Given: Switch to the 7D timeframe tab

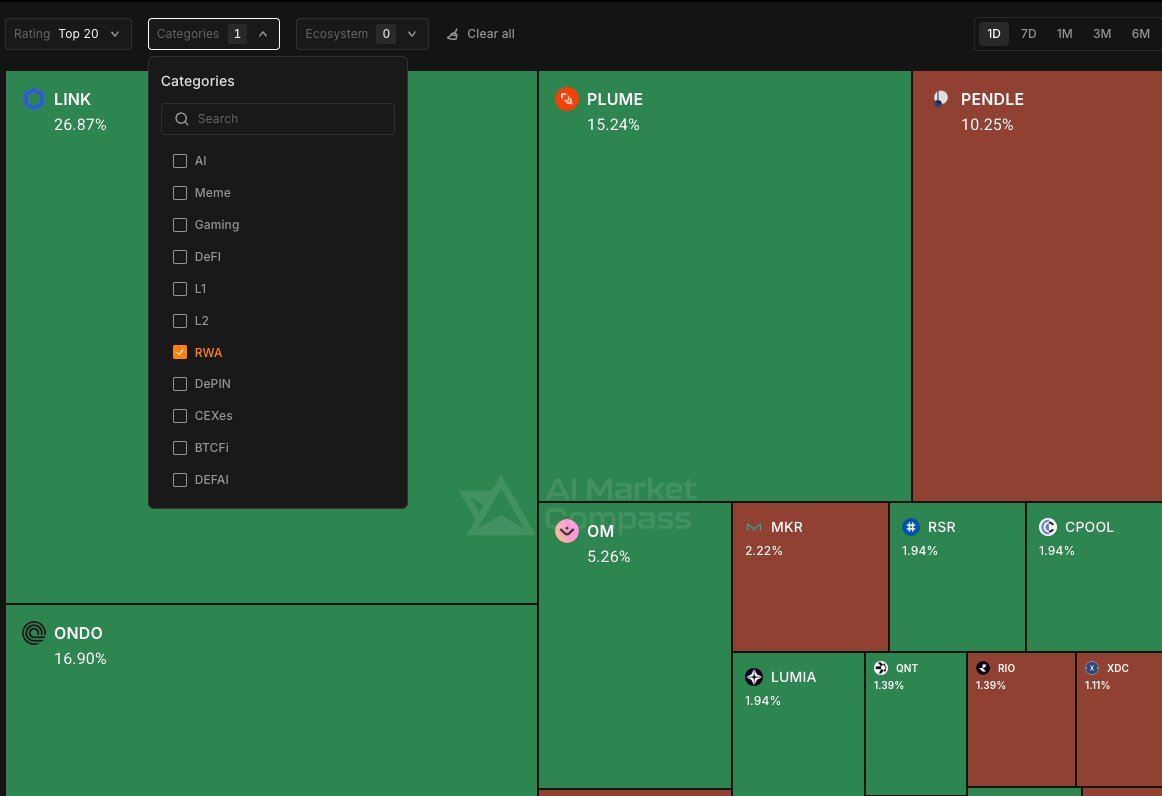Looking at the screenshot, I should click(x=1029, y=34).
